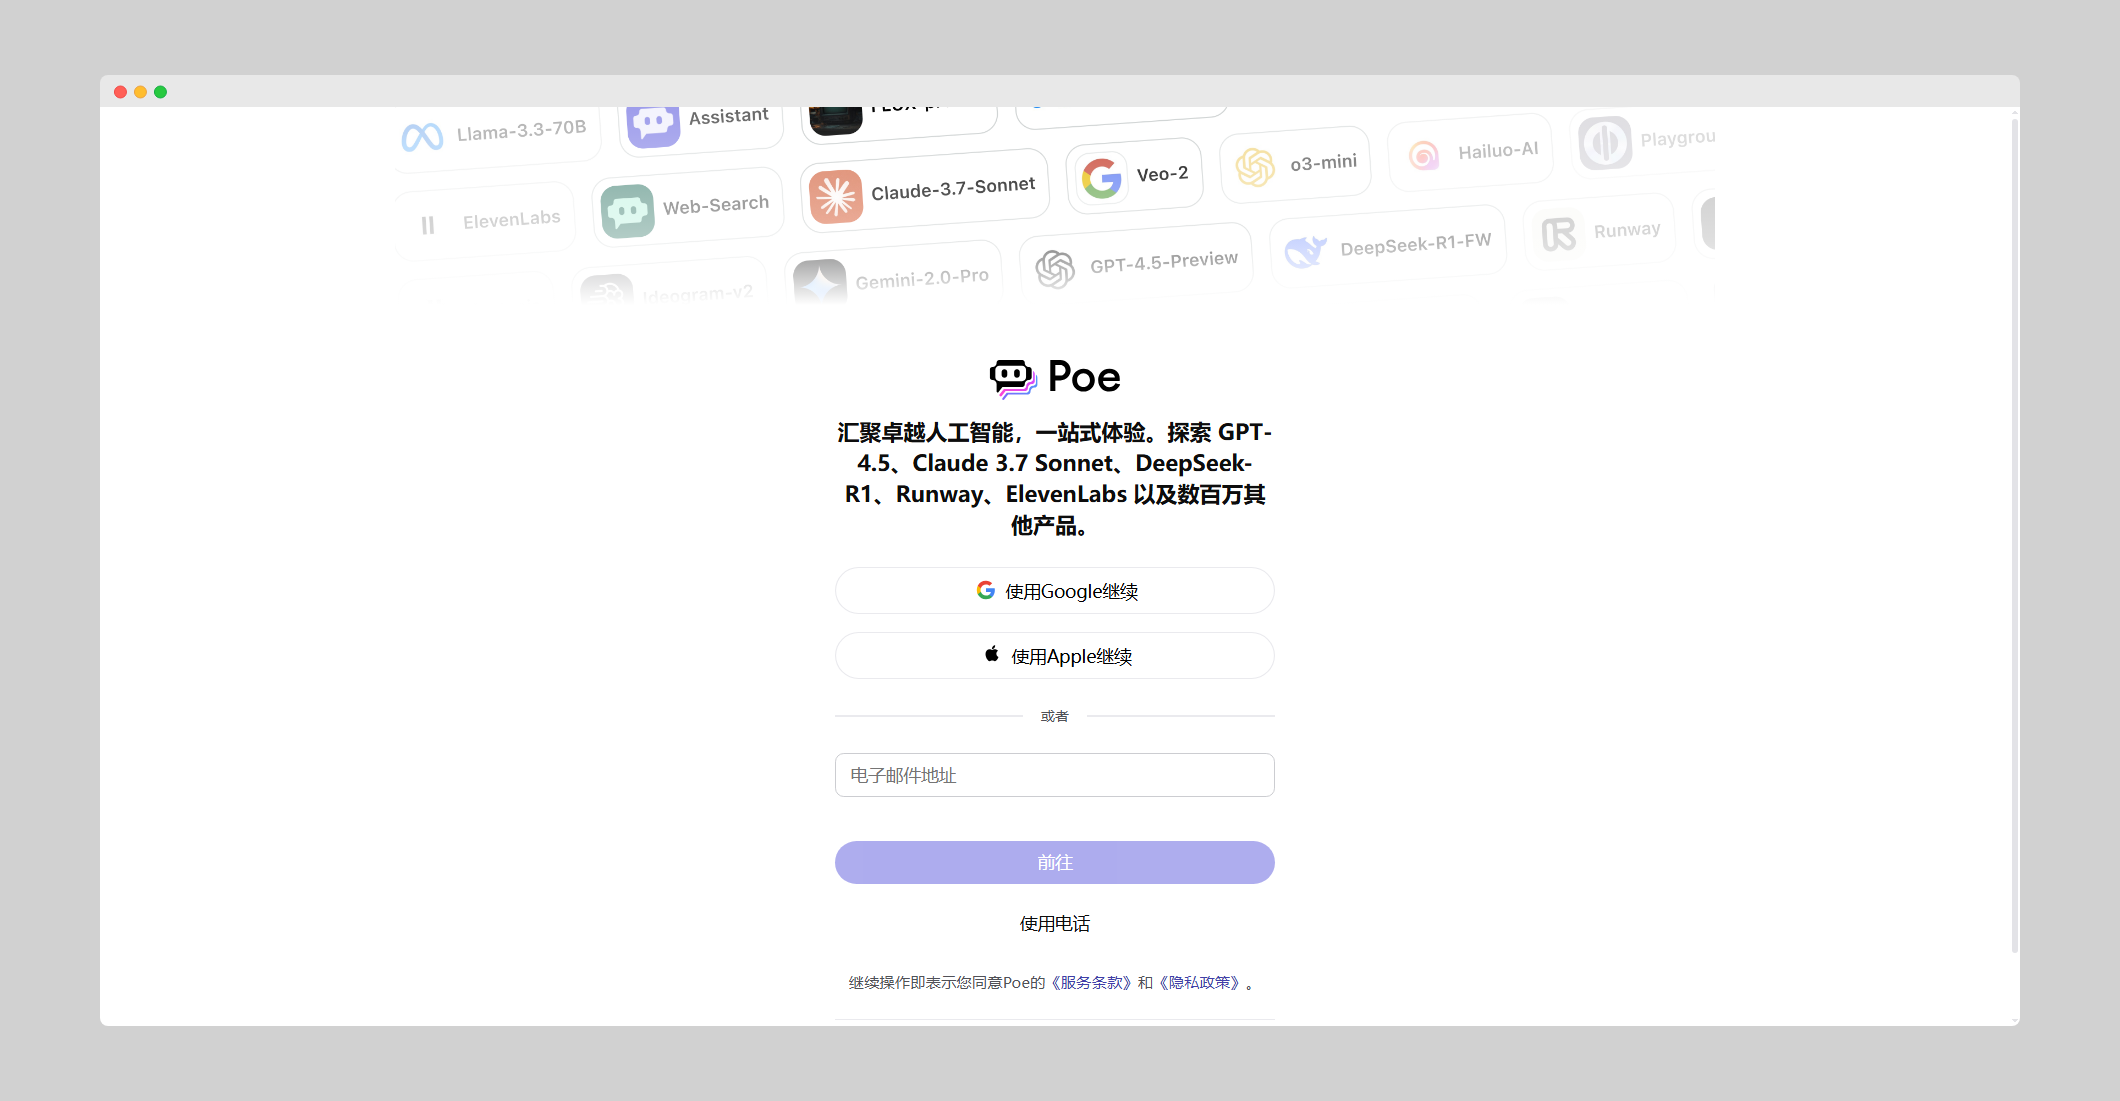Click the ElevenLabs label text

tap(511, 219)
